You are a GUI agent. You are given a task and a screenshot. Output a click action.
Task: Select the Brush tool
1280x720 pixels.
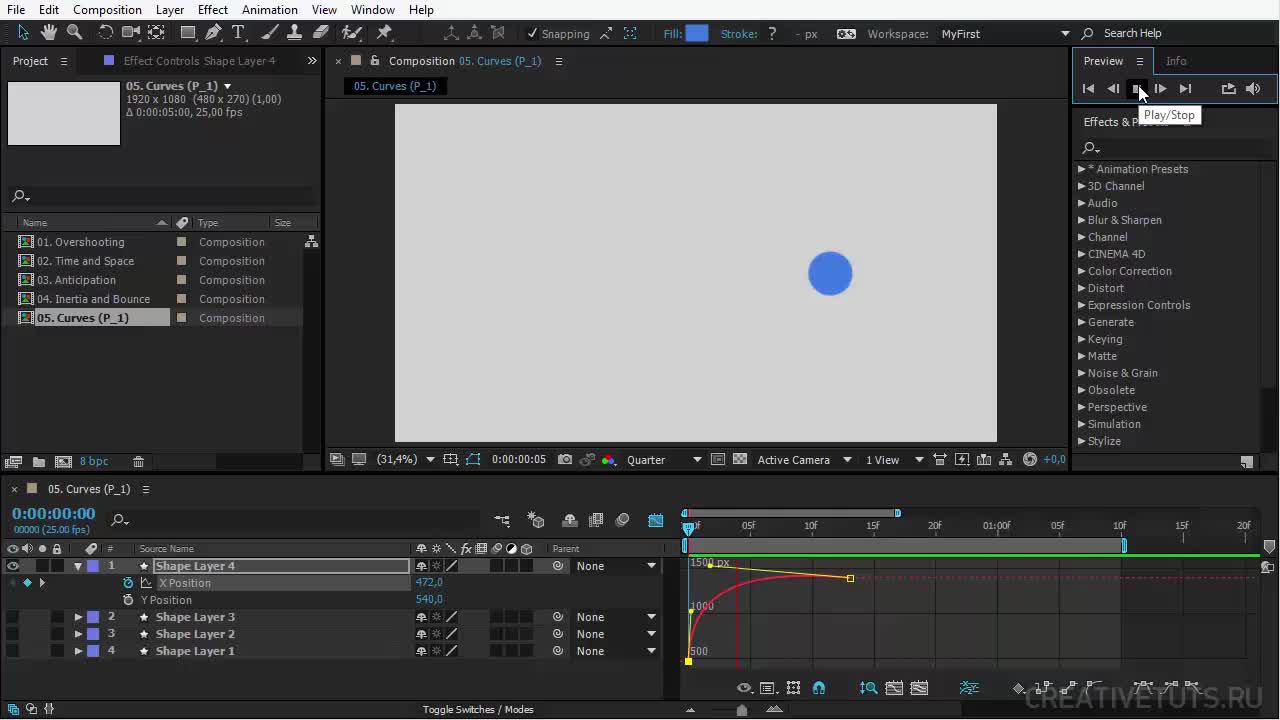click(270, 33)
